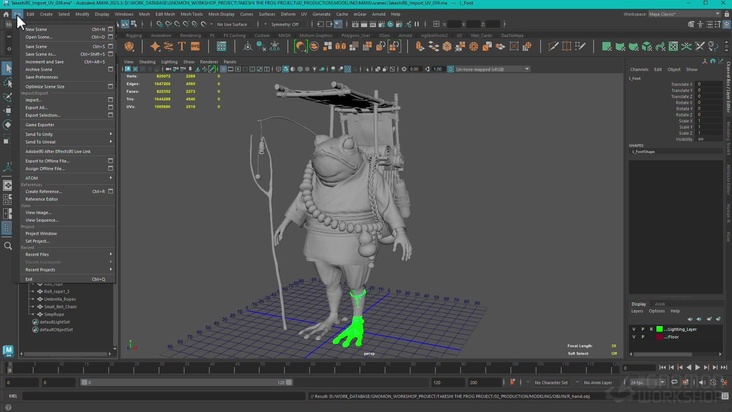Toggle visibility V of Floor layer

633,337
